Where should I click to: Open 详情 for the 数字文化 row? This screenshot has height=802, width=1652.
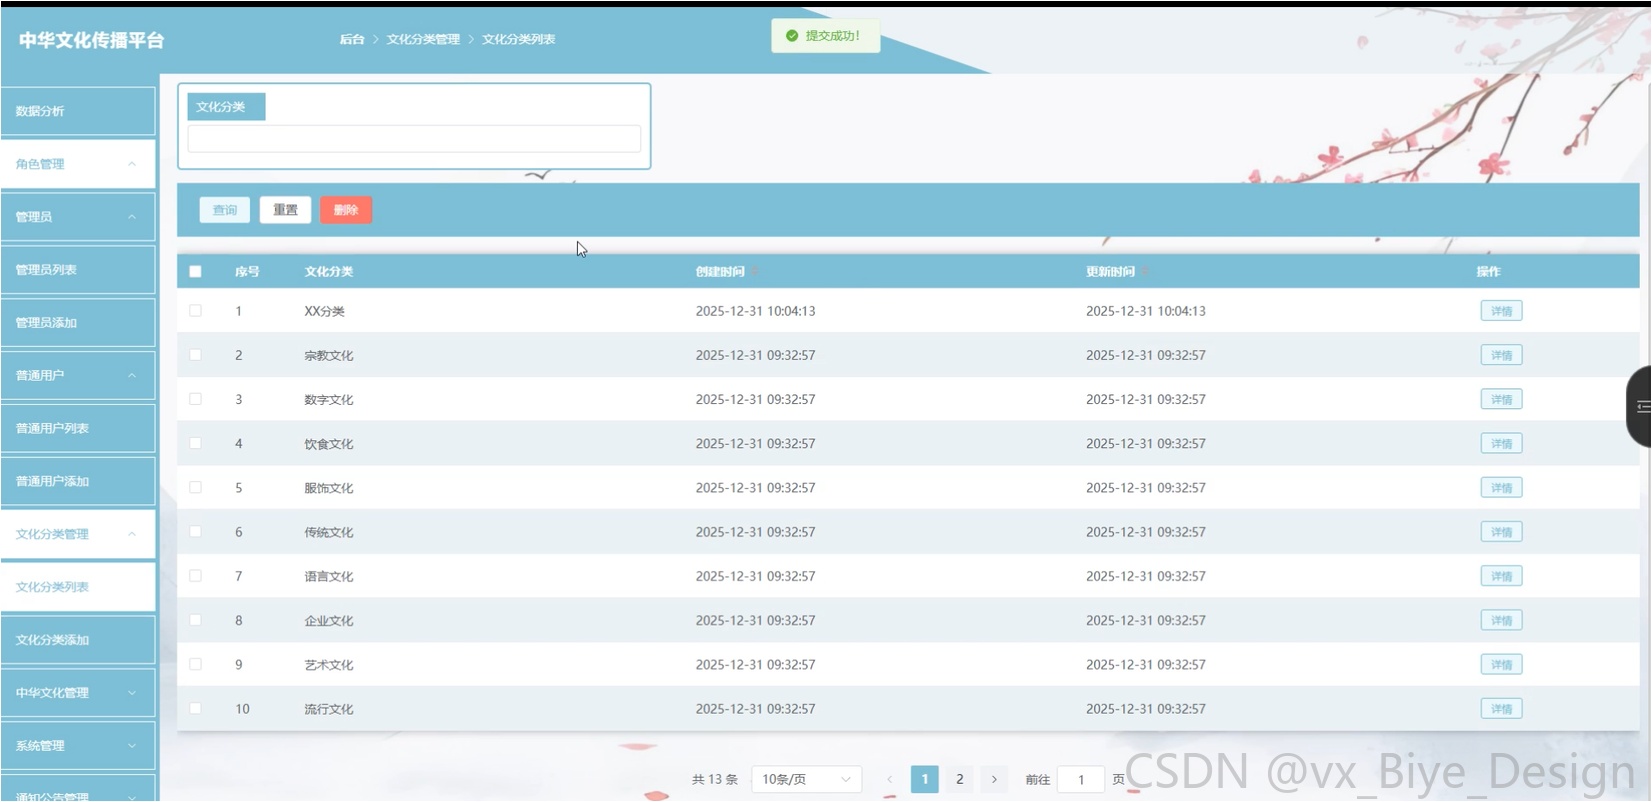tap(1501, 399)
